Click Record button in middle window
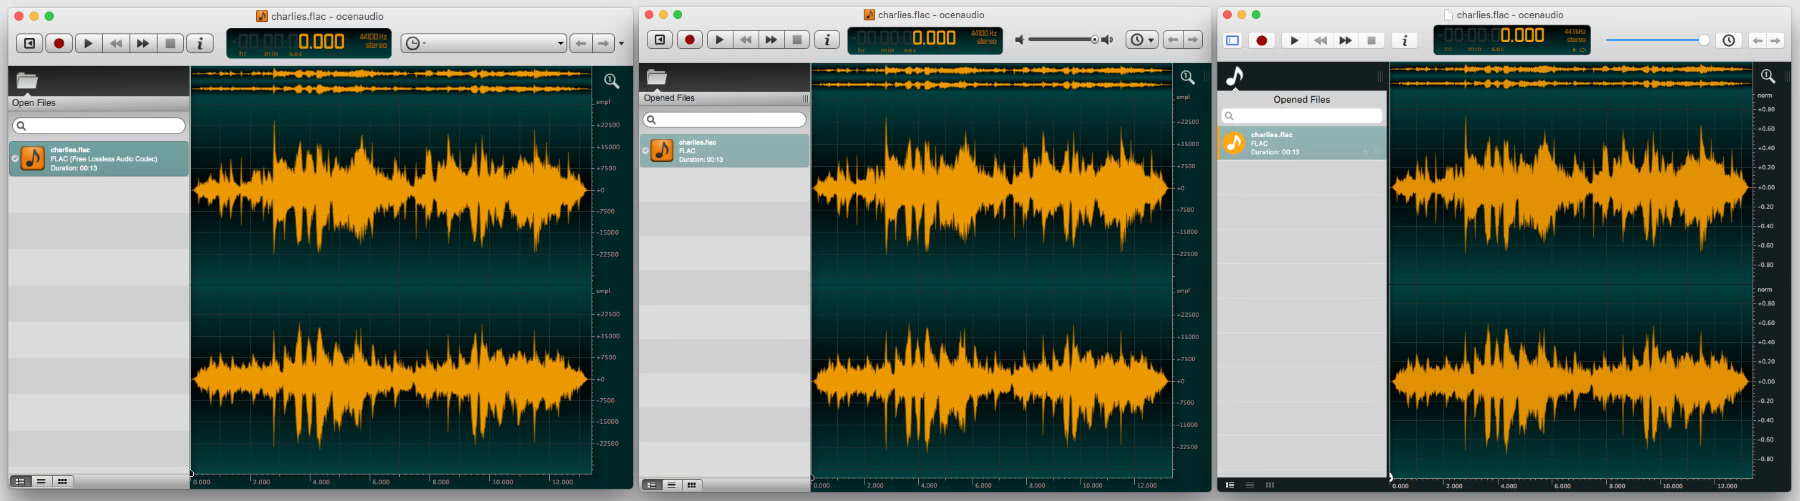Viewport: 1800px width, 501px height. [x=690, y=40]
